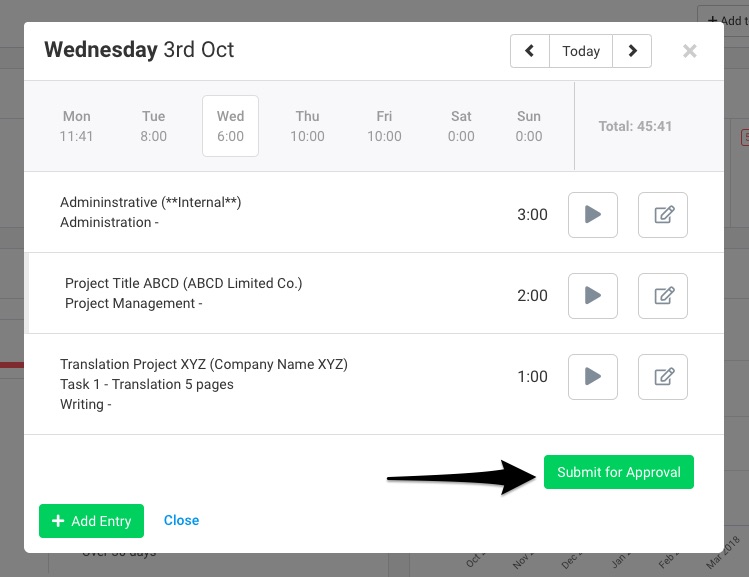Edit the Project Title ABCD entry
This screenshot has width=749, height=577.
pos(663,296)
